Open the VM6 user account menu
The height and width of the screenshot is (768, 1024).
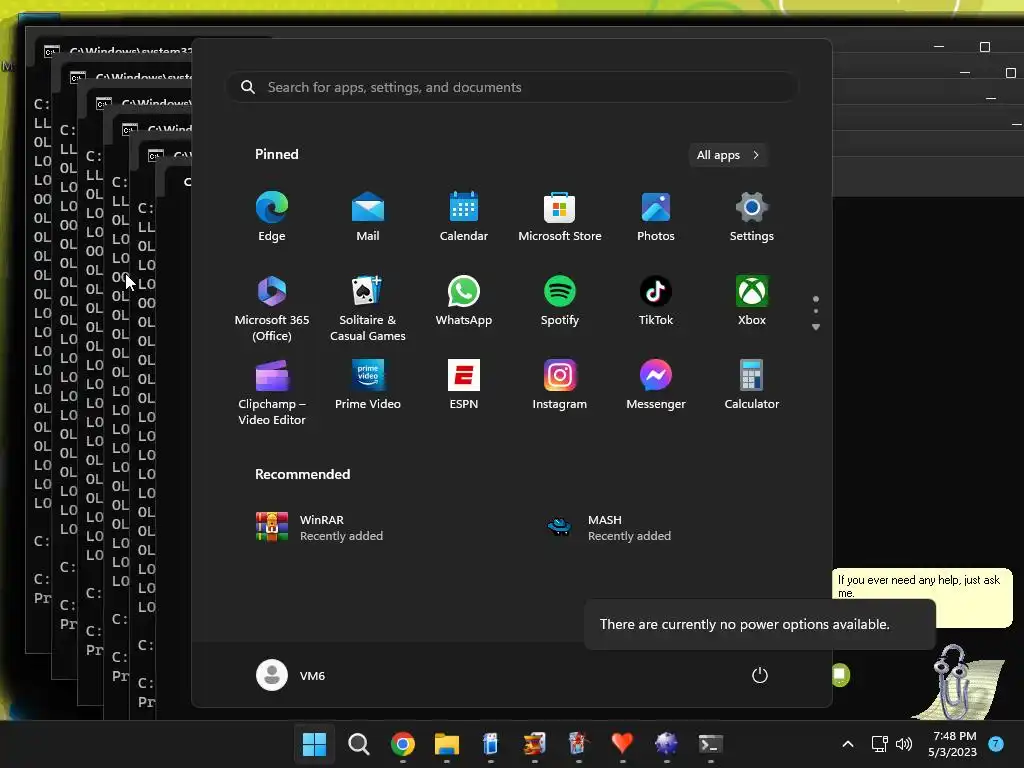291,675
